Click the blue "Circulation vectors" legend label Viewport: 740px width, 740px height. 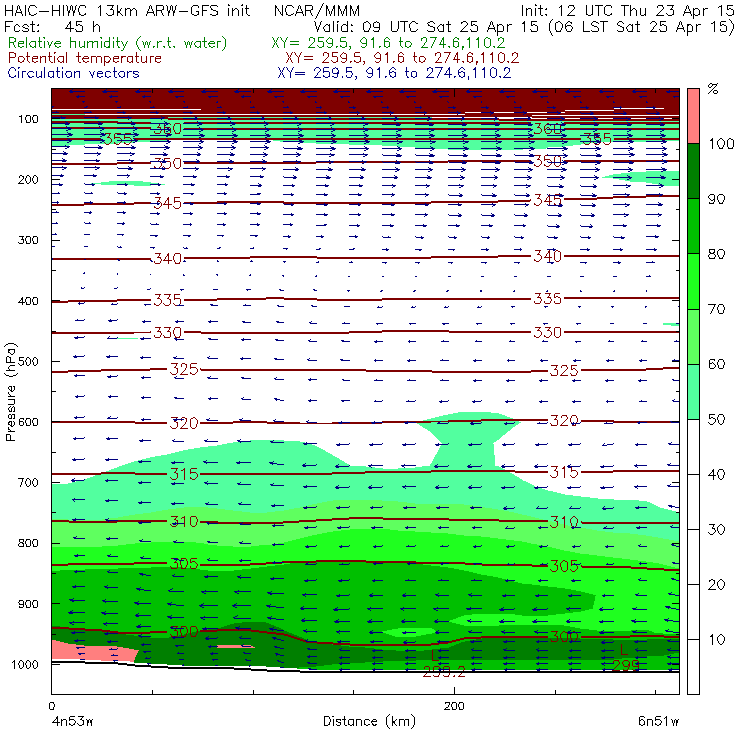tap(74, 73)
